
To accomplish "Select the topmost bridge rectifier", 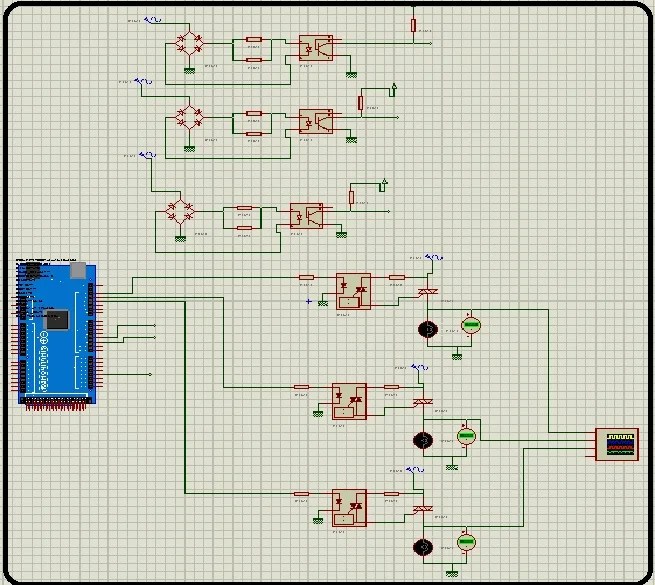I will (x=189, y=43).
